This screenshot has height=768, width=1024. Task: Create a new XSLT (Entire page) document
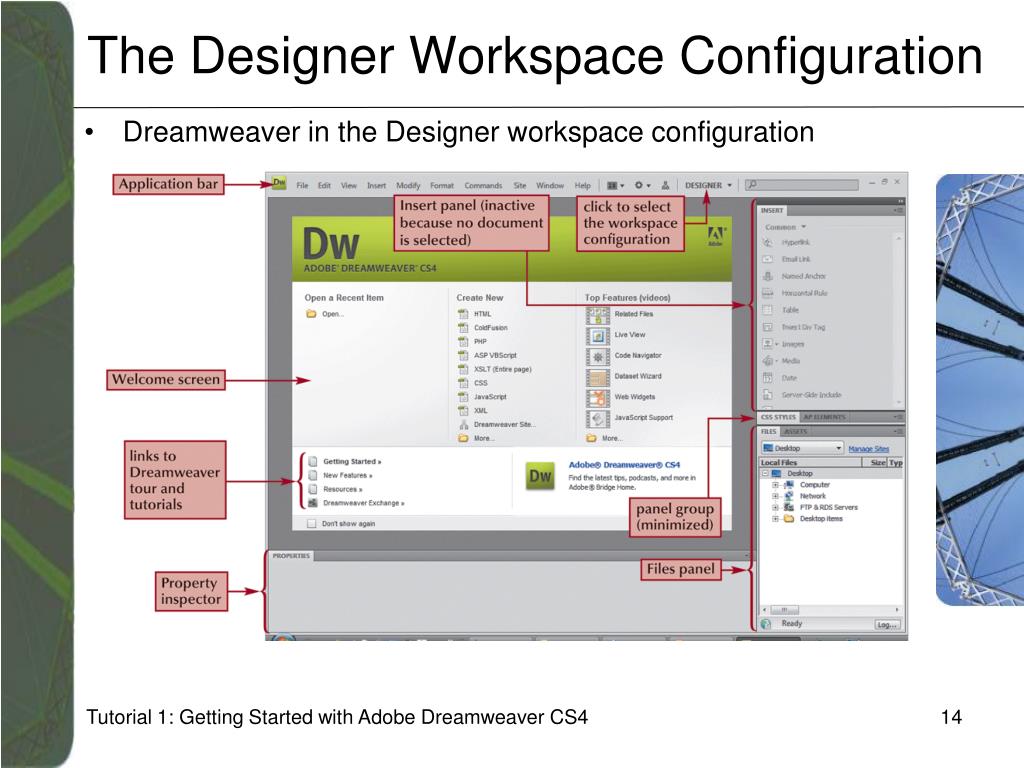click(495, 369)
